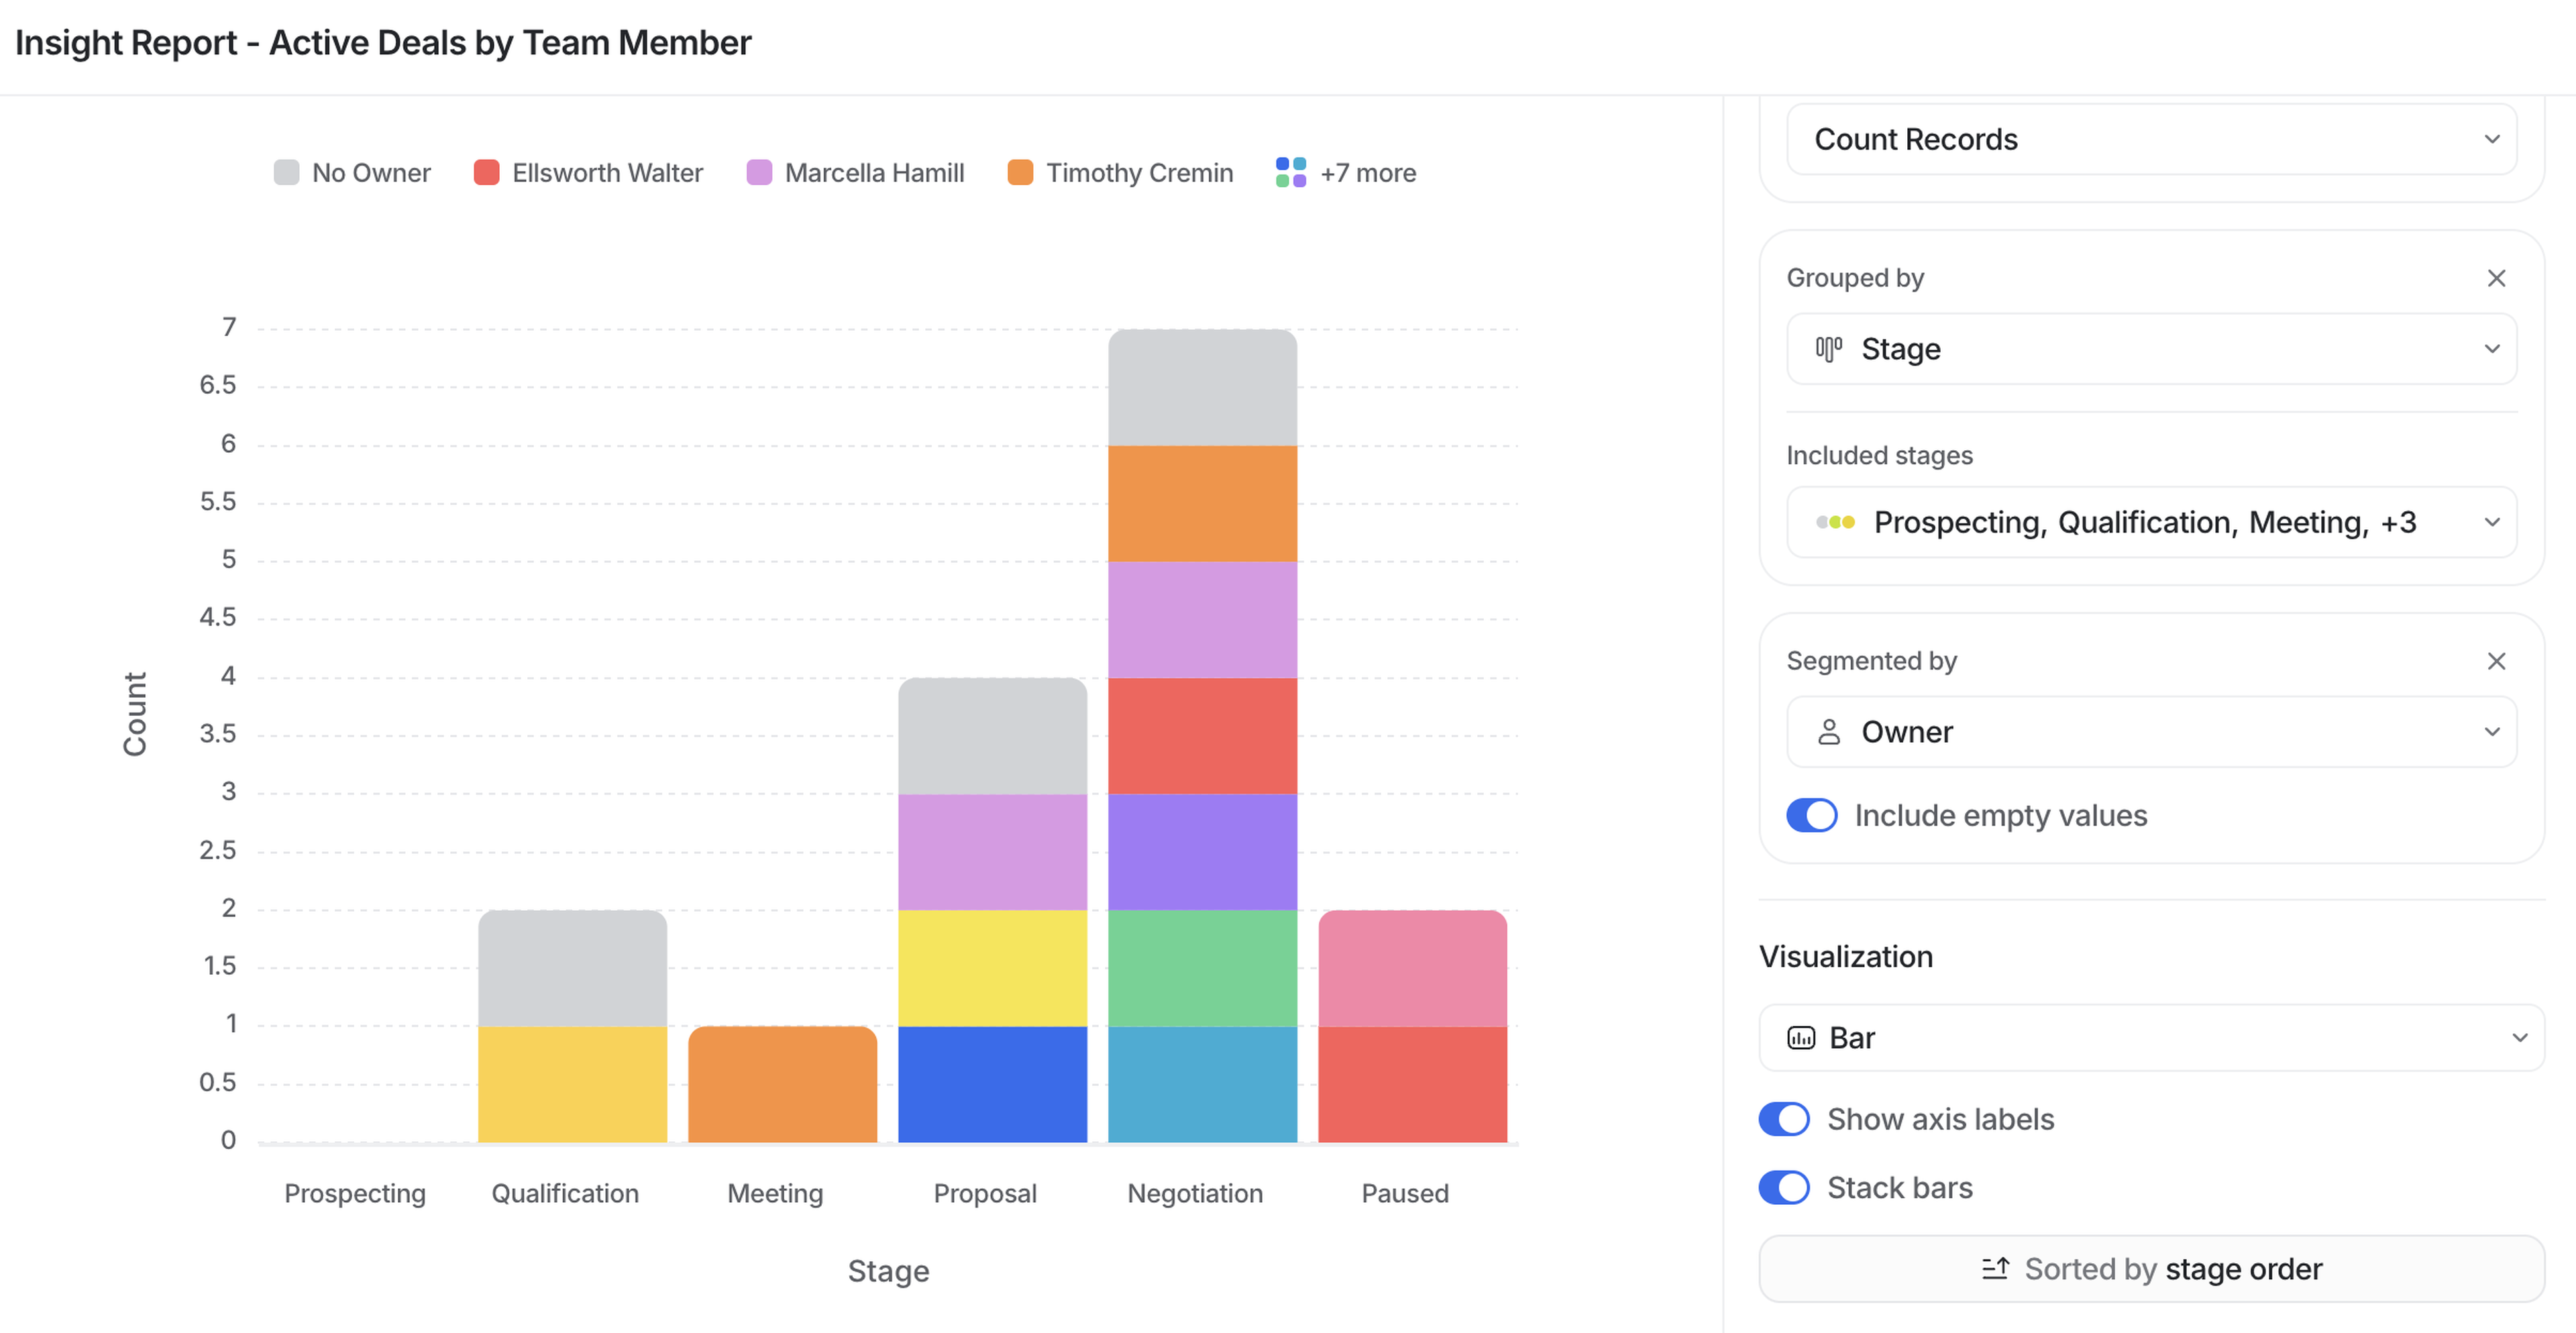This screenshot has height=1333, width=2576.
Task: Click the Bar chart icon in Visualization
Action: click(1800, 1038)
